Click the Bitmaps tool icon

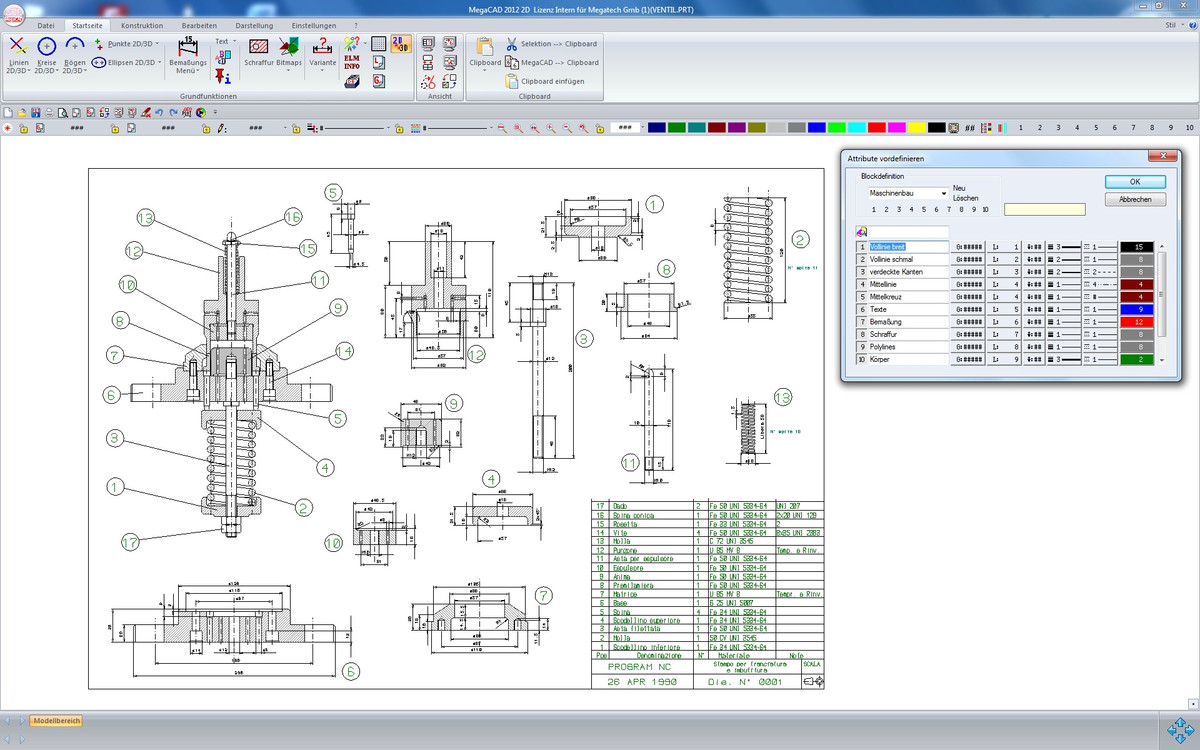[288, 46]
